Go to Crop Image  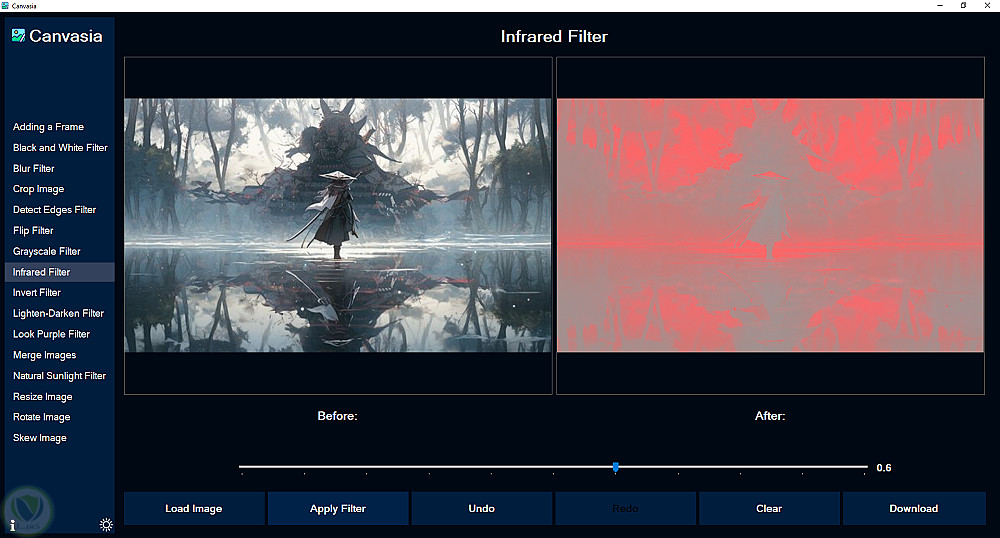pyautogui.click(x=38, y=189)
